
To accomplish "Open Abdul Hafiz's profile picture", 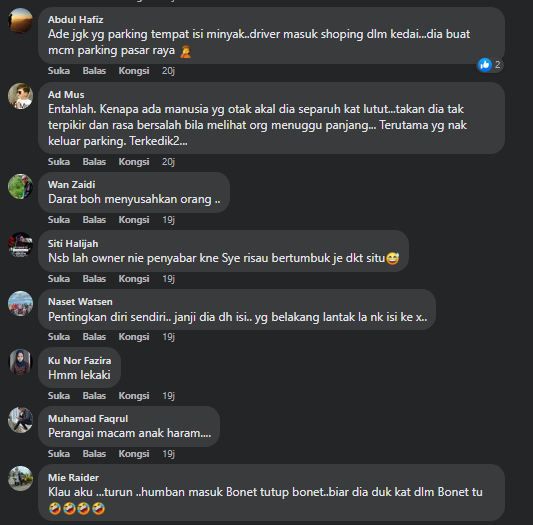I will pos(20,21).
